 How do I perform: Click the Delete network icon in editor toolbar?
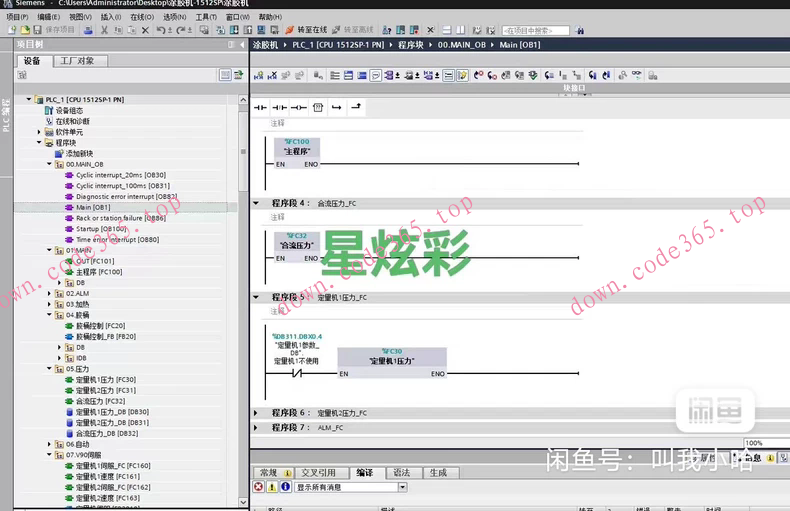272,76
